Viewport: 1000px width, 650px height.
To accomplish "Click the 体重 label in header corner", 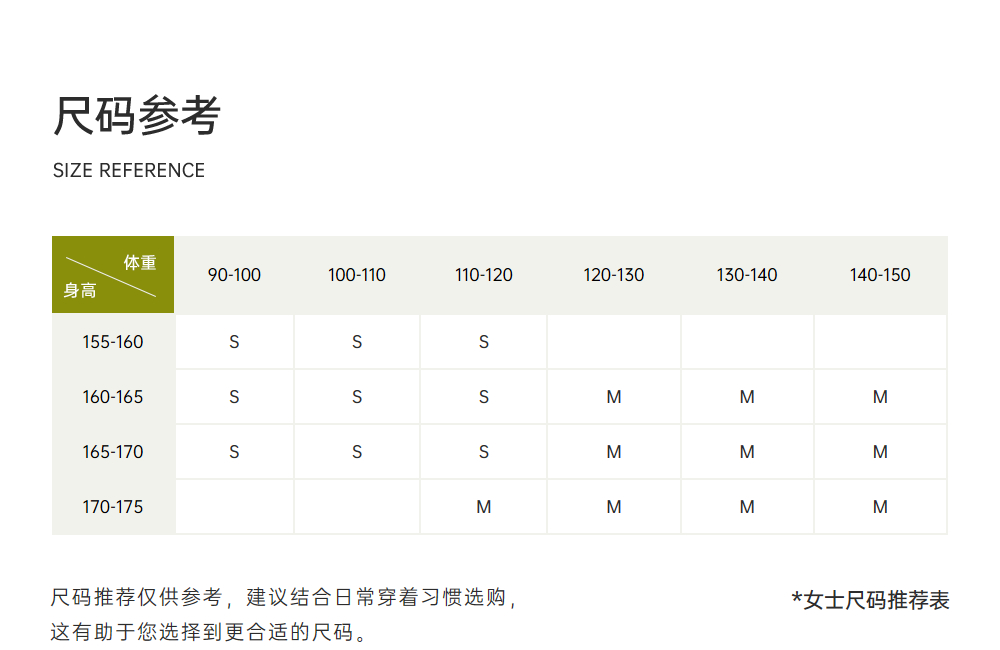I will pyautogui.click(x=140, y=262).
